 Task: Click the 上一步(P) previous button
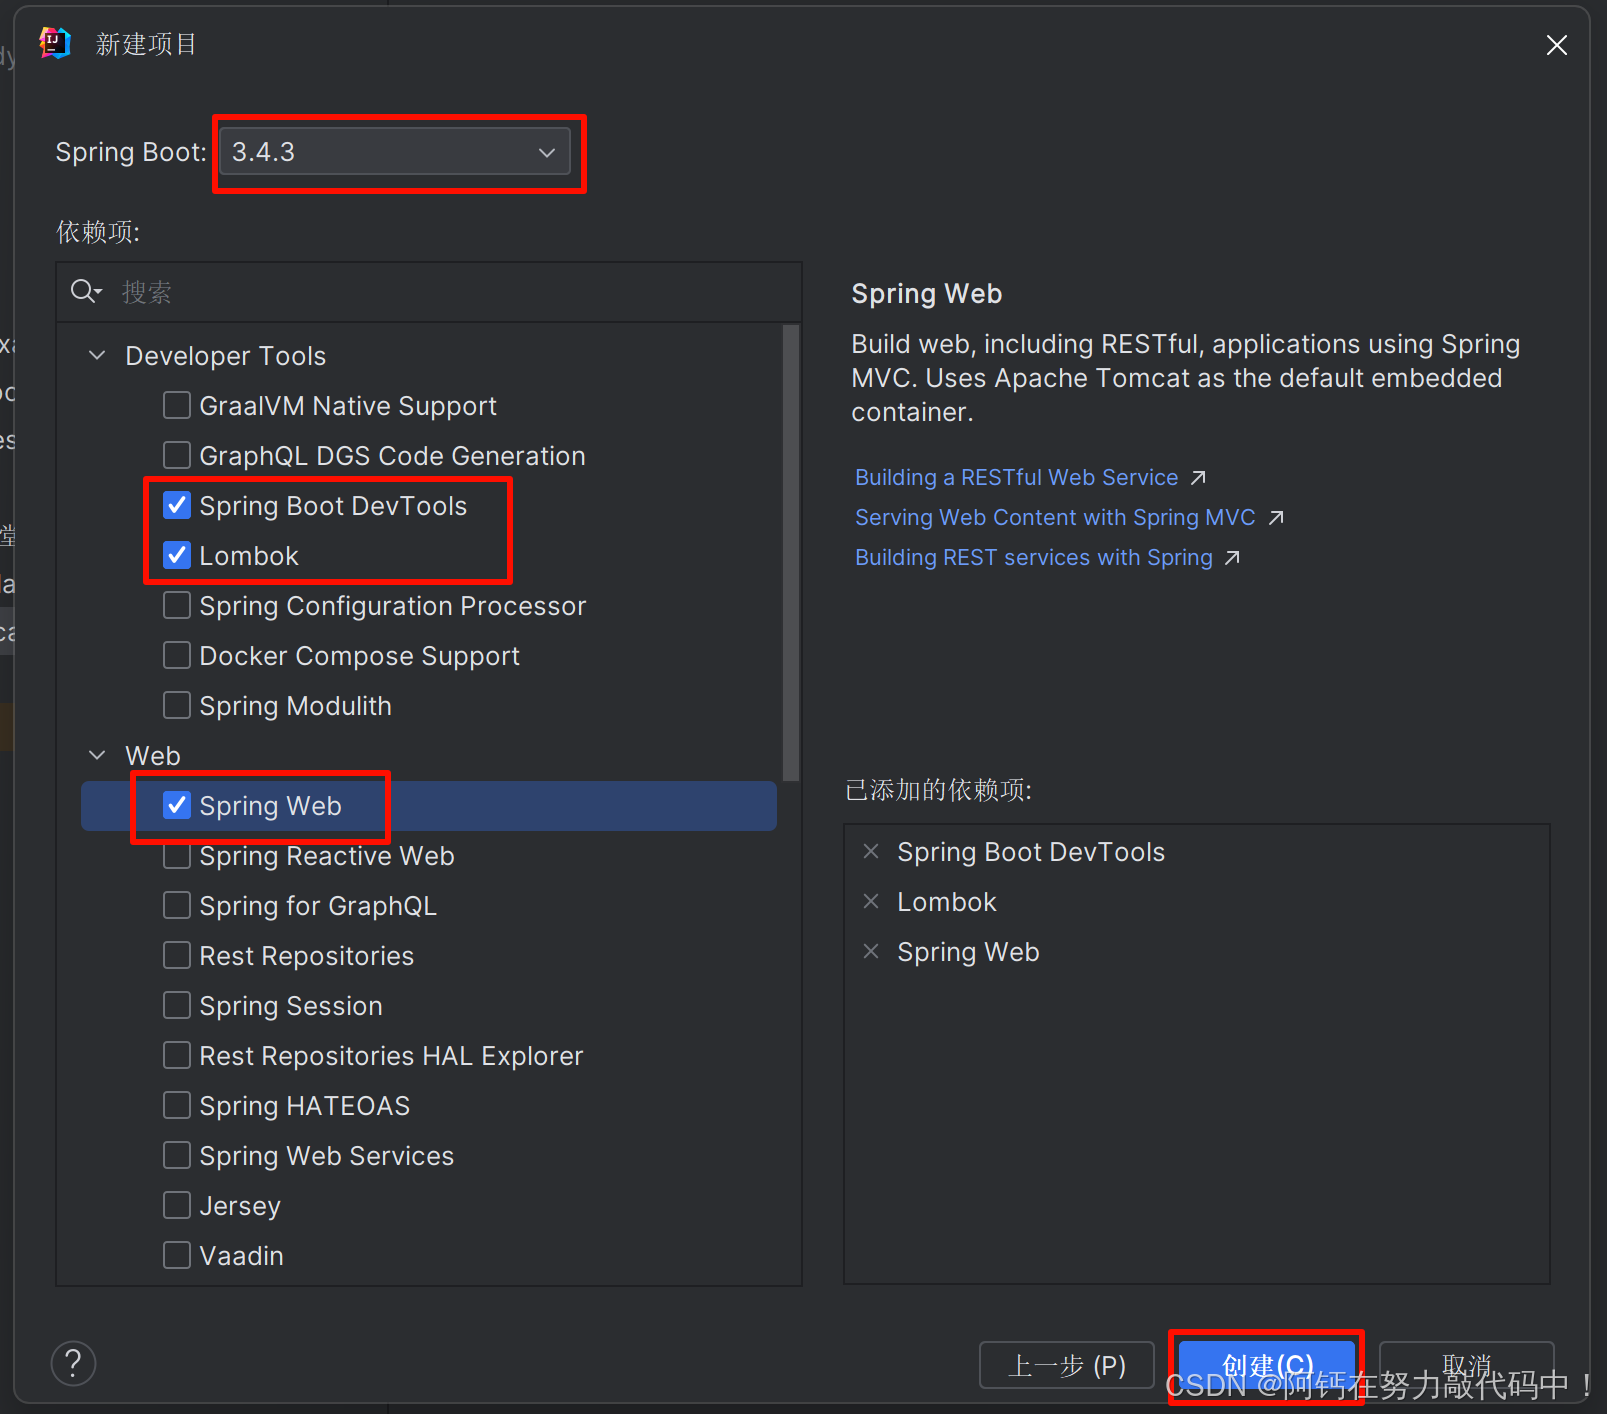point(1066,1364)
